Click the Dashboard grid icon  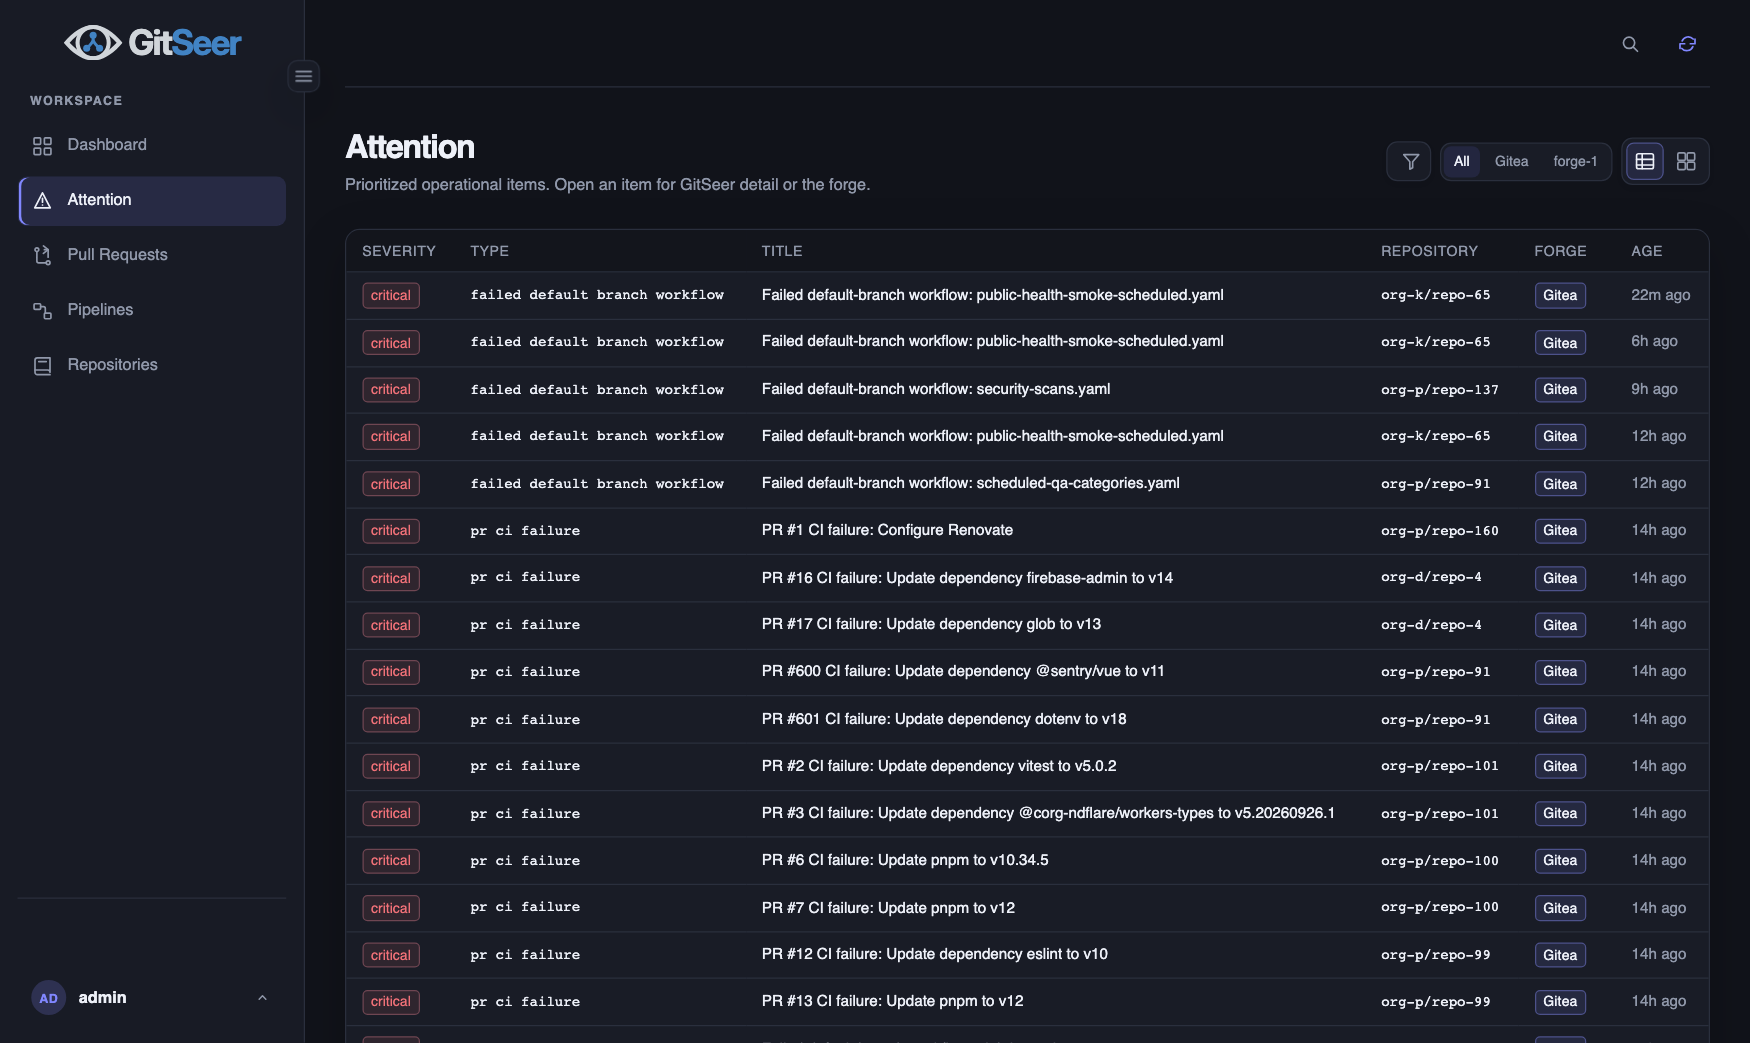(x=42, y=146)
